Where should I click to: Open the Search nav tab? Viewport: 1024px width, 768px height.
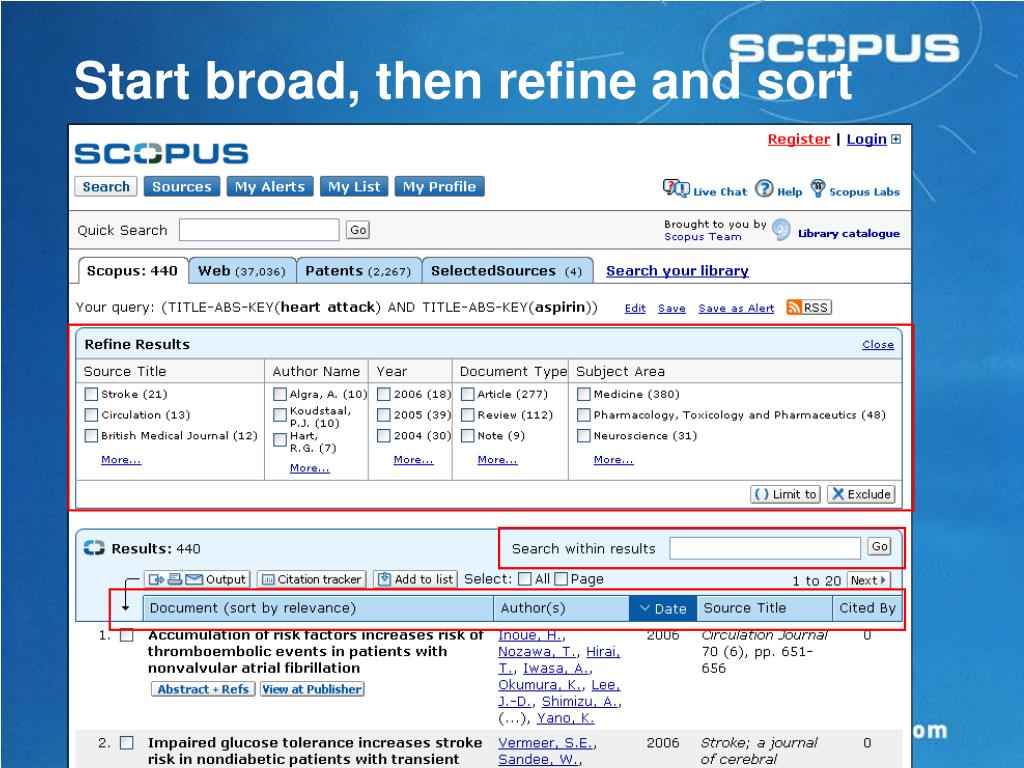coord(106,187)
